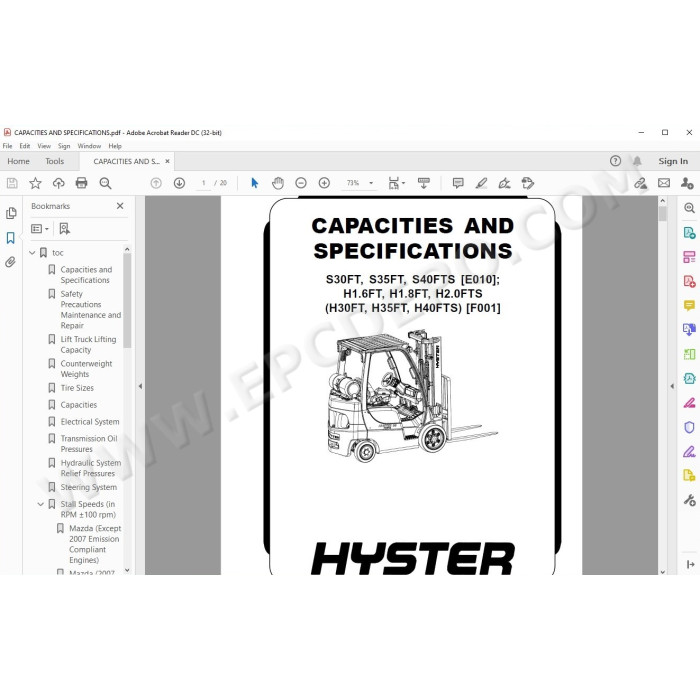Open the bookmark options list dropdown

point(40,229)
